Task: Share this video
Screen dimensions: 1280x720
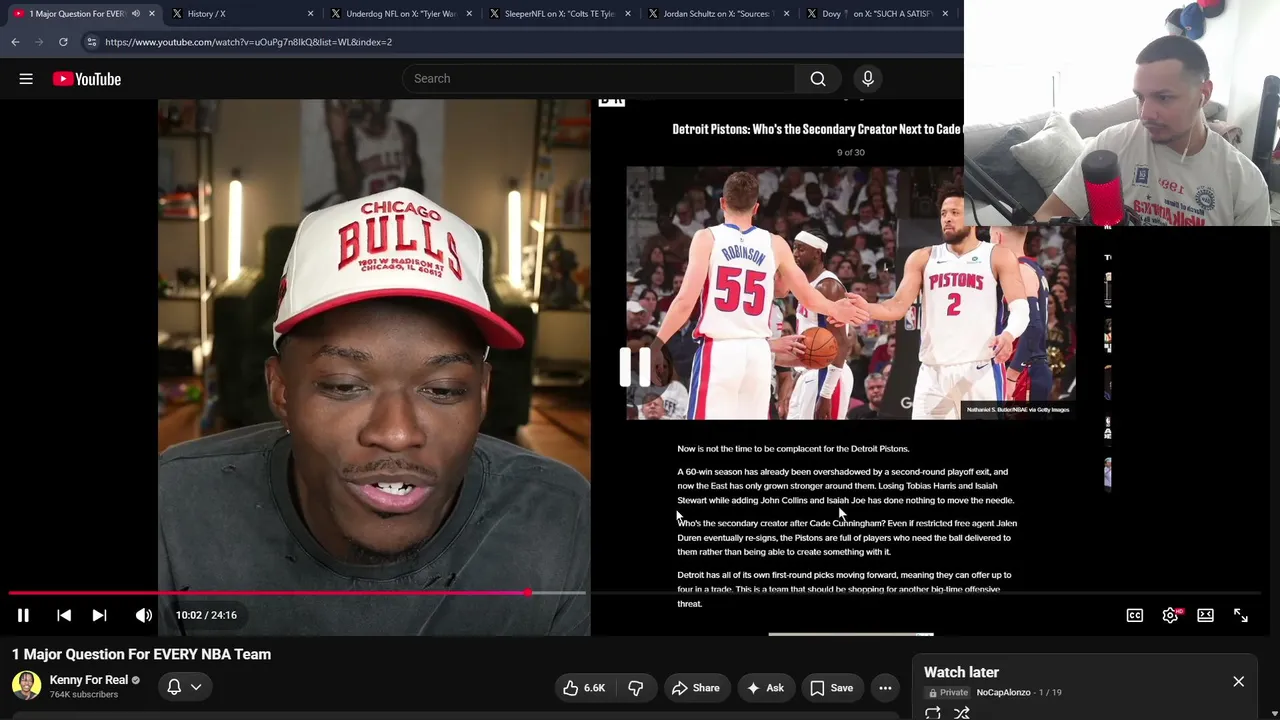Action: 696,688
